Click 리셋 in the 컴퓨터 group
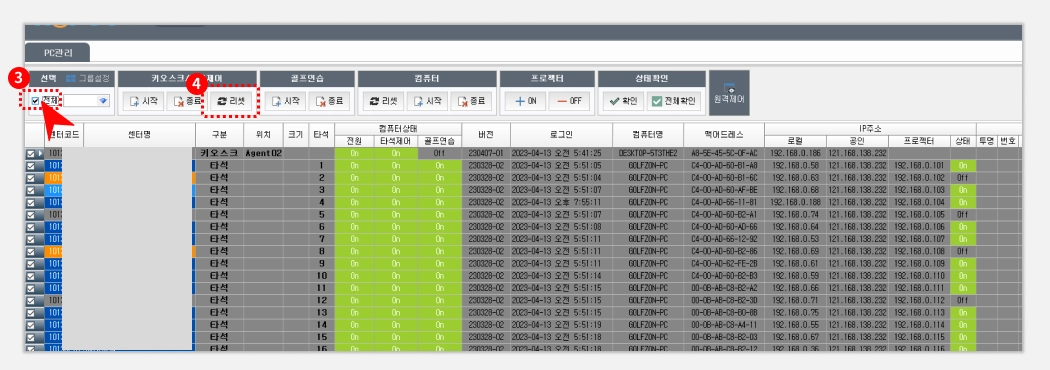Image resolution: width=1050 pixels, height=370 pixels. (x=384, y=102)
